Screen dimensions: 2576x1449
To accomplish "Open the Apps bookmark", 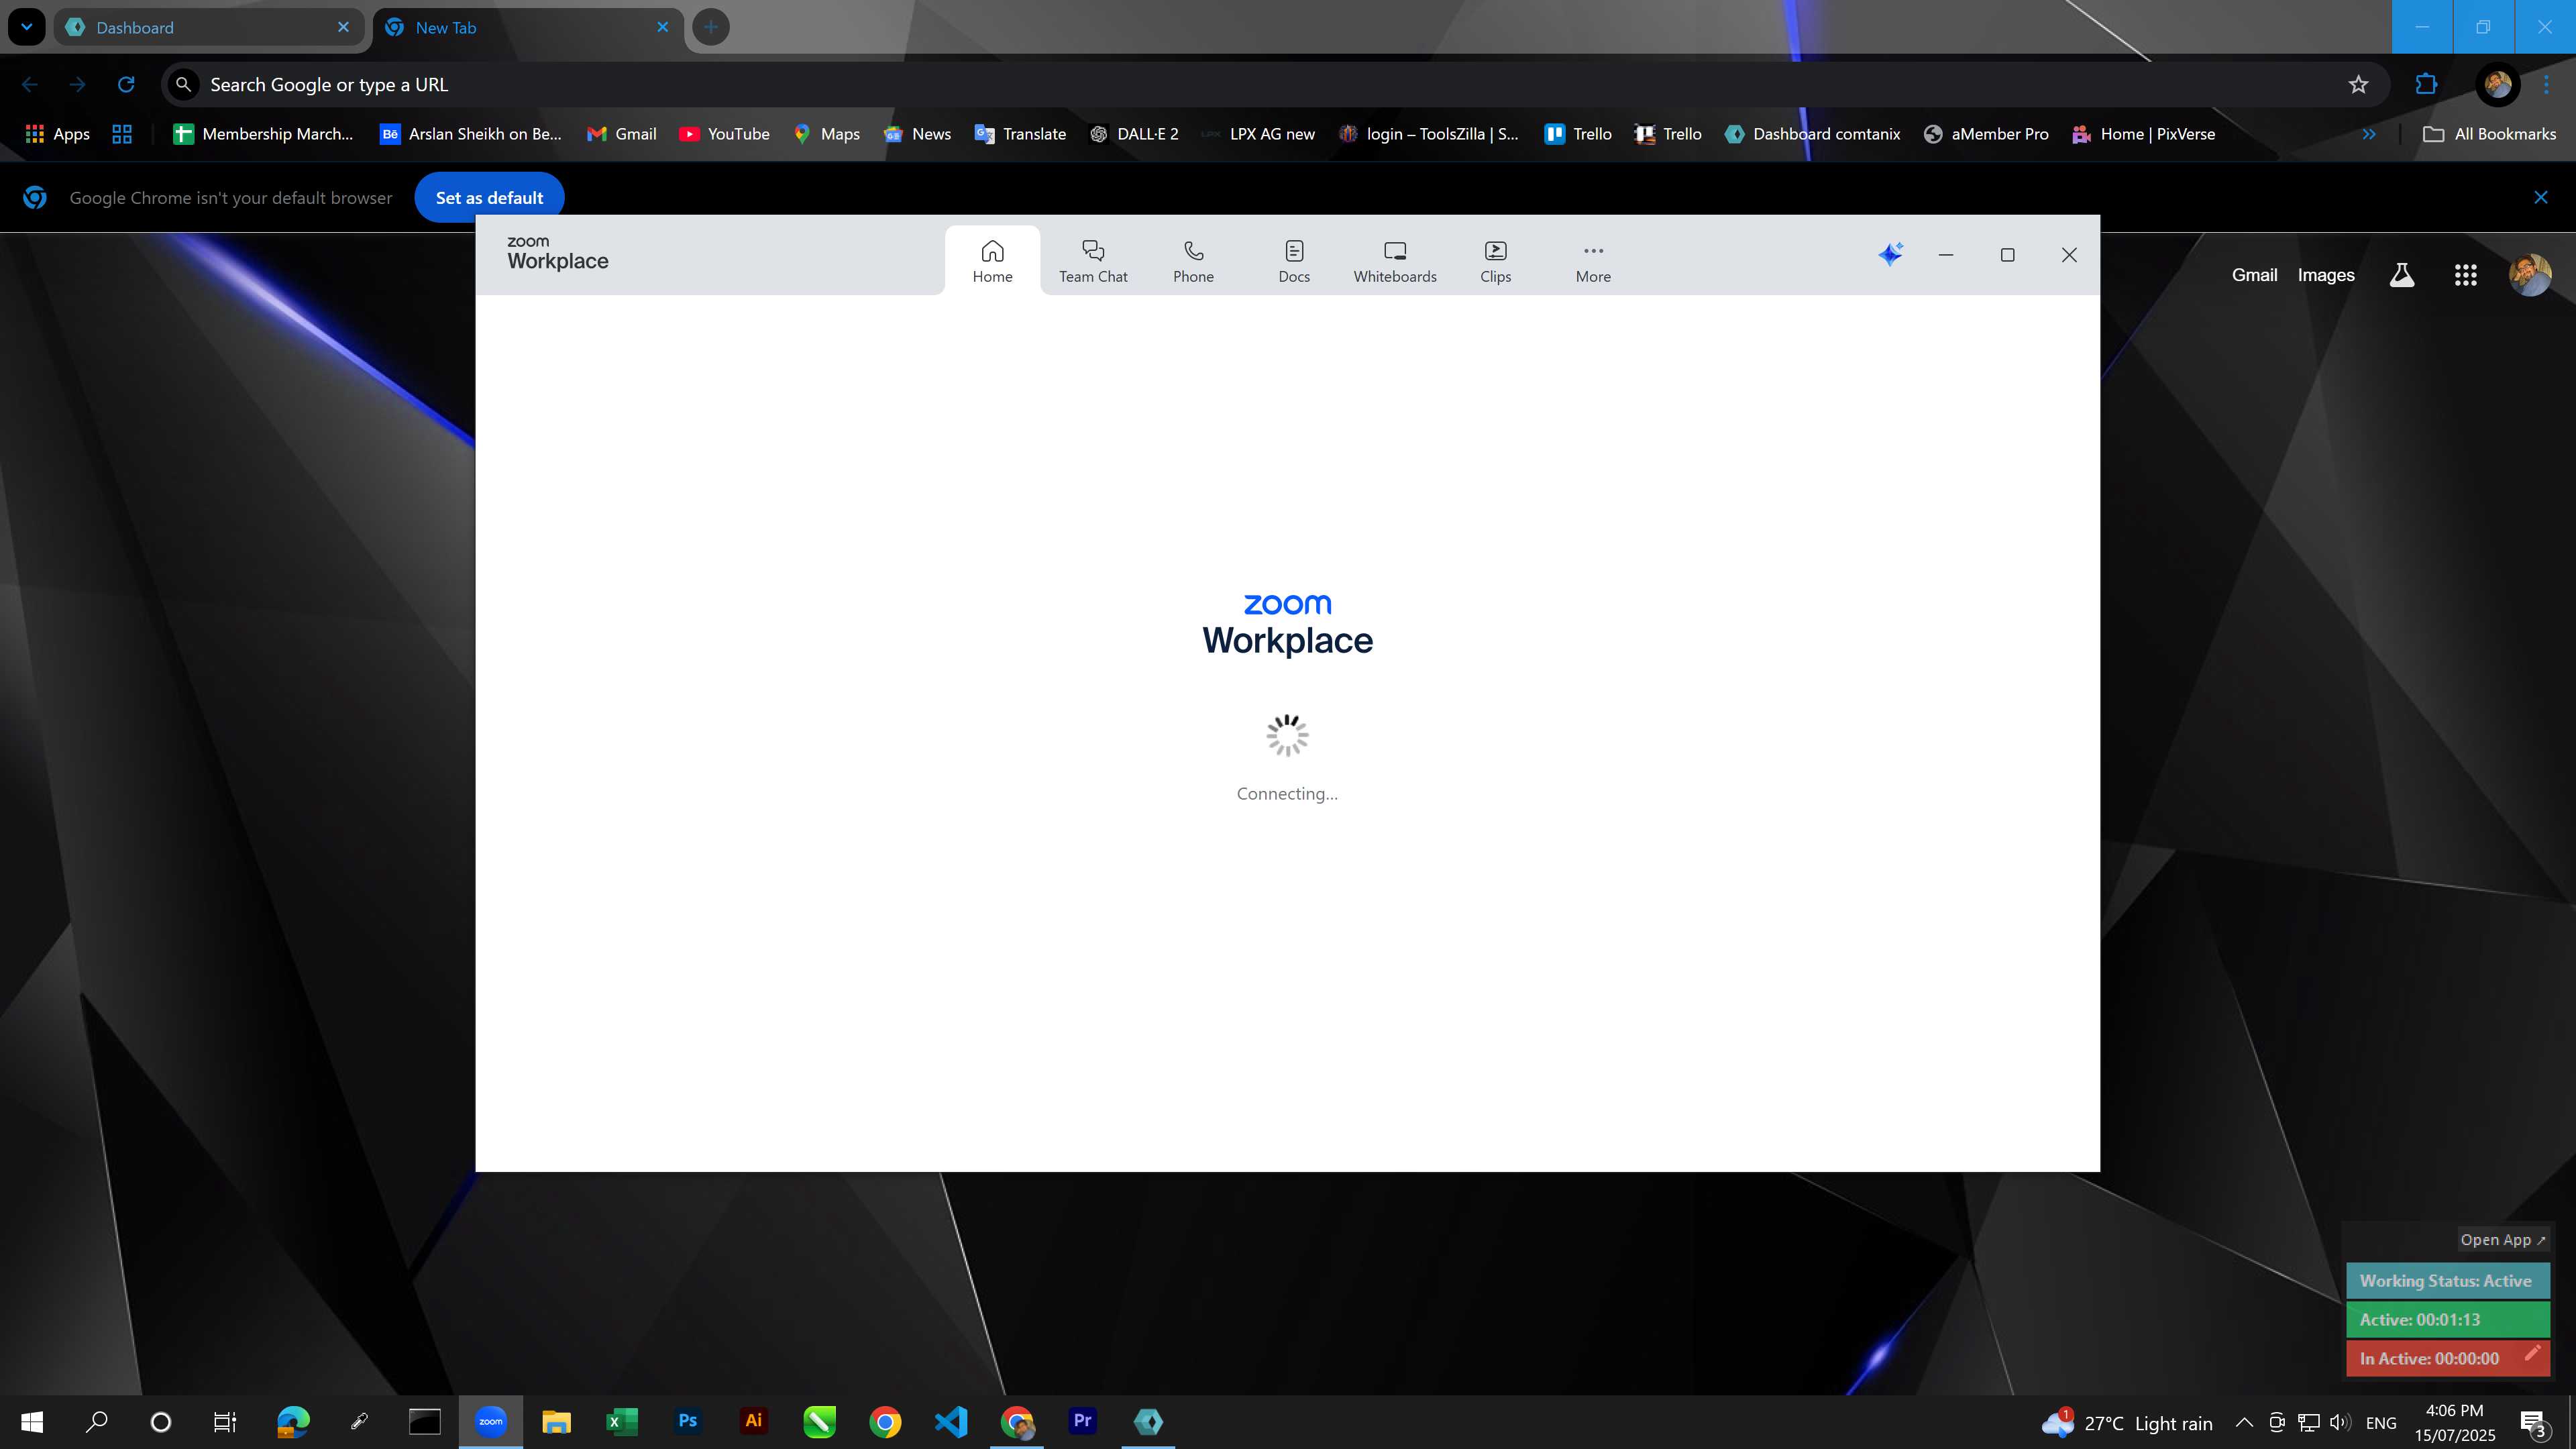I will [x=57, y=134].
